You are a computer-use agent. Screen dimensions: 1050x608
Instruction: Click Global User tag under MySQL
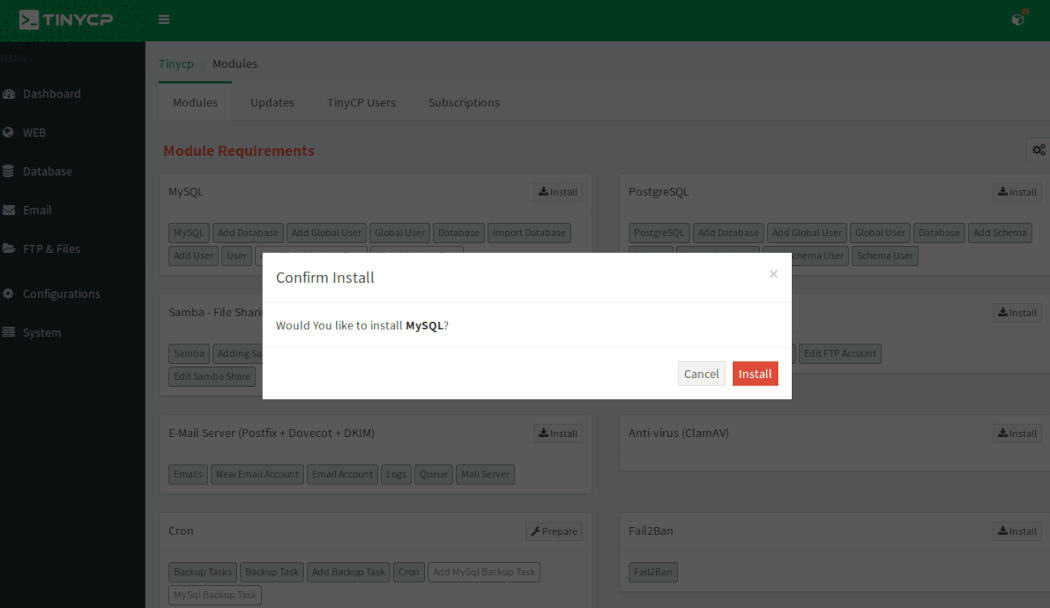pyautogui.click(x=400, y=233)
